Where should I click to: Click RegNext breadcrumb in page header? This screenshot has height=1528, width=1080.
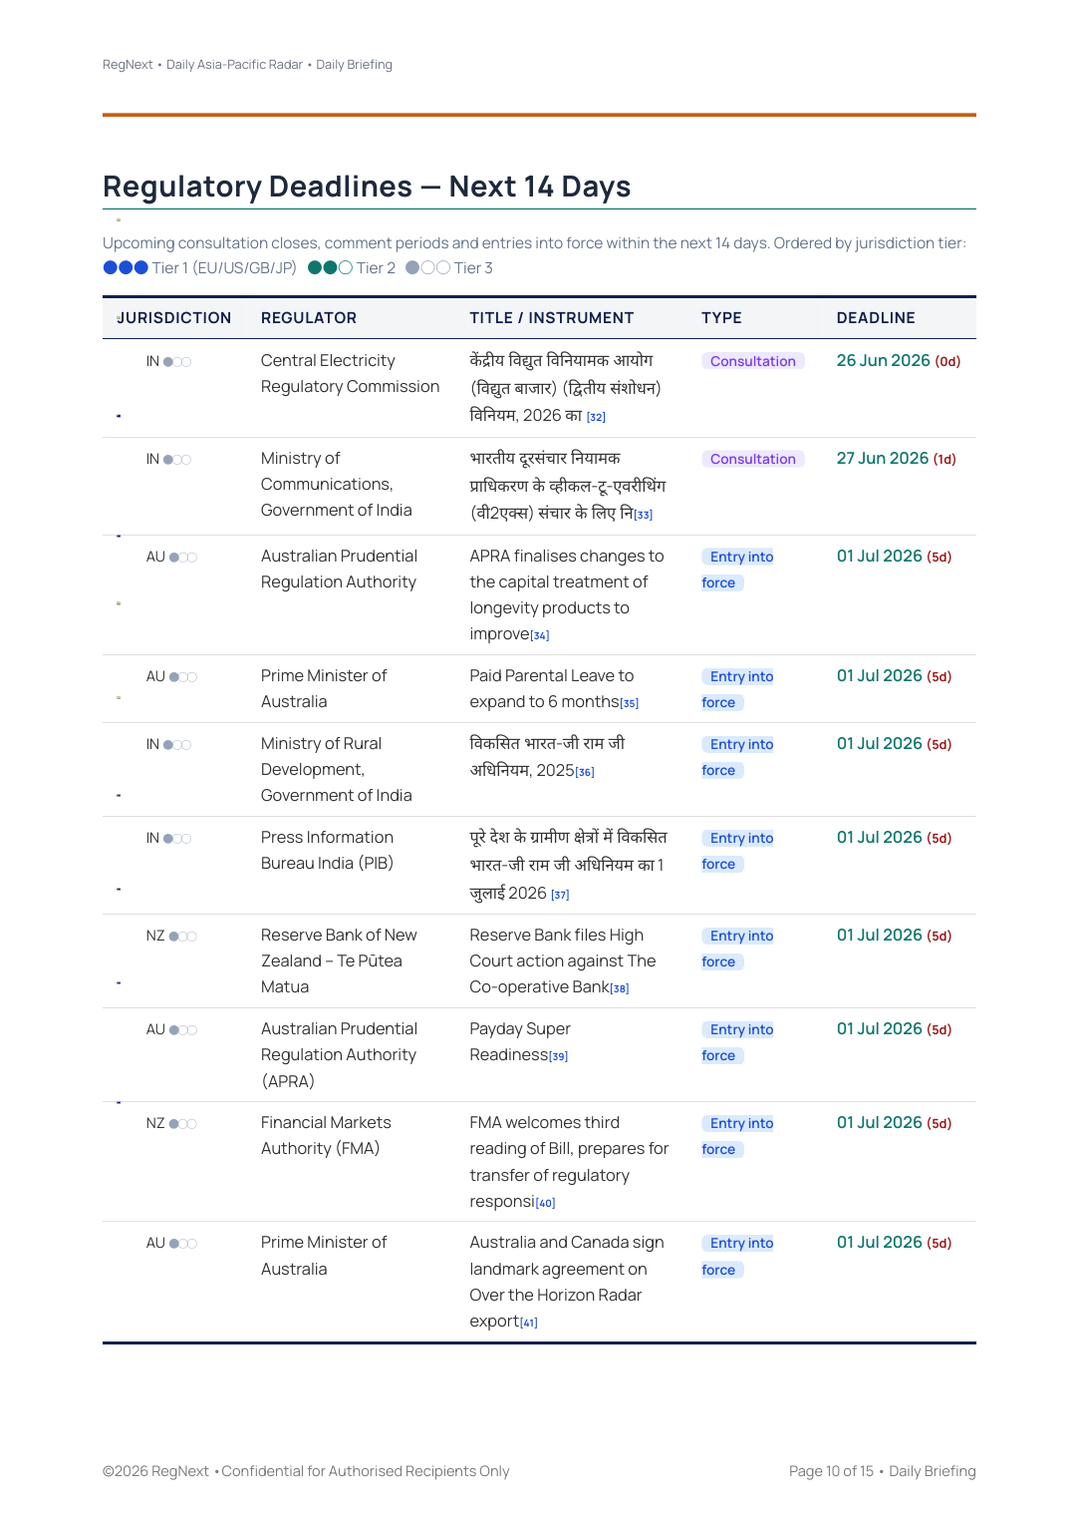pos(128,65)
